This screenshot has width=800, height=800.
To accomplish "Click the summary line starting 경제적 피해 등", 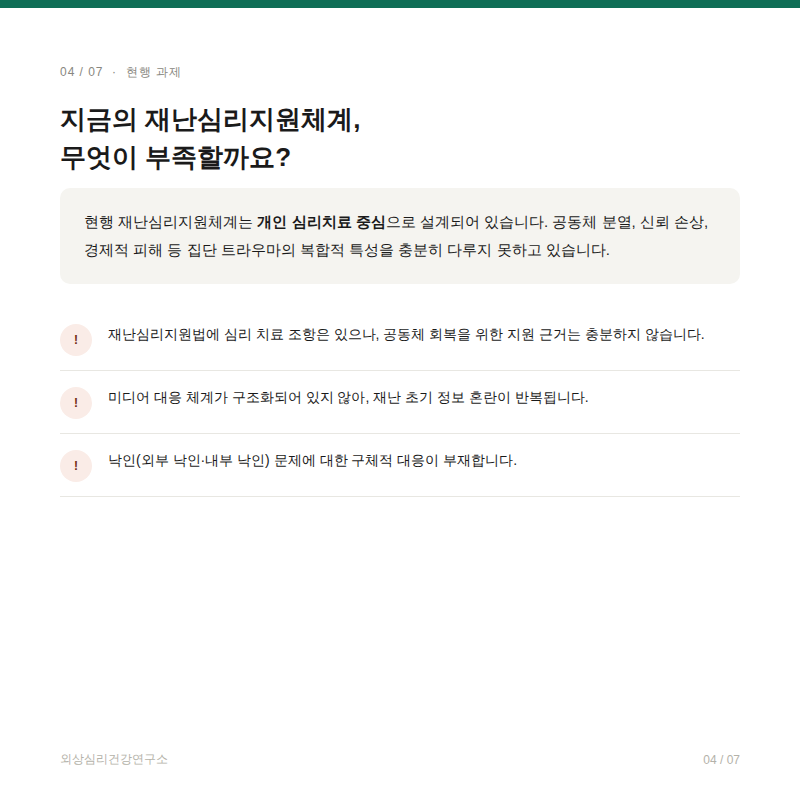I will [x=347, y=250].
